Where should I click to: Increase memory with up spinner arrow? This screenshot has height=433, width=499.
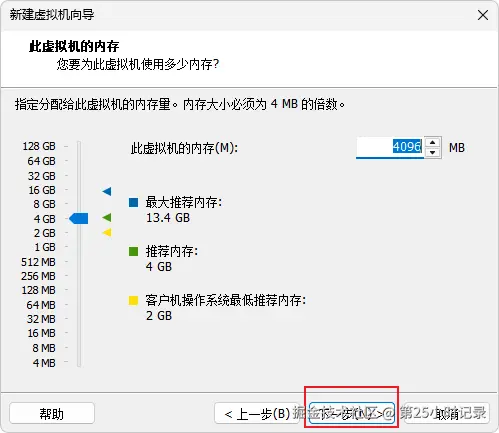(432, 142)
